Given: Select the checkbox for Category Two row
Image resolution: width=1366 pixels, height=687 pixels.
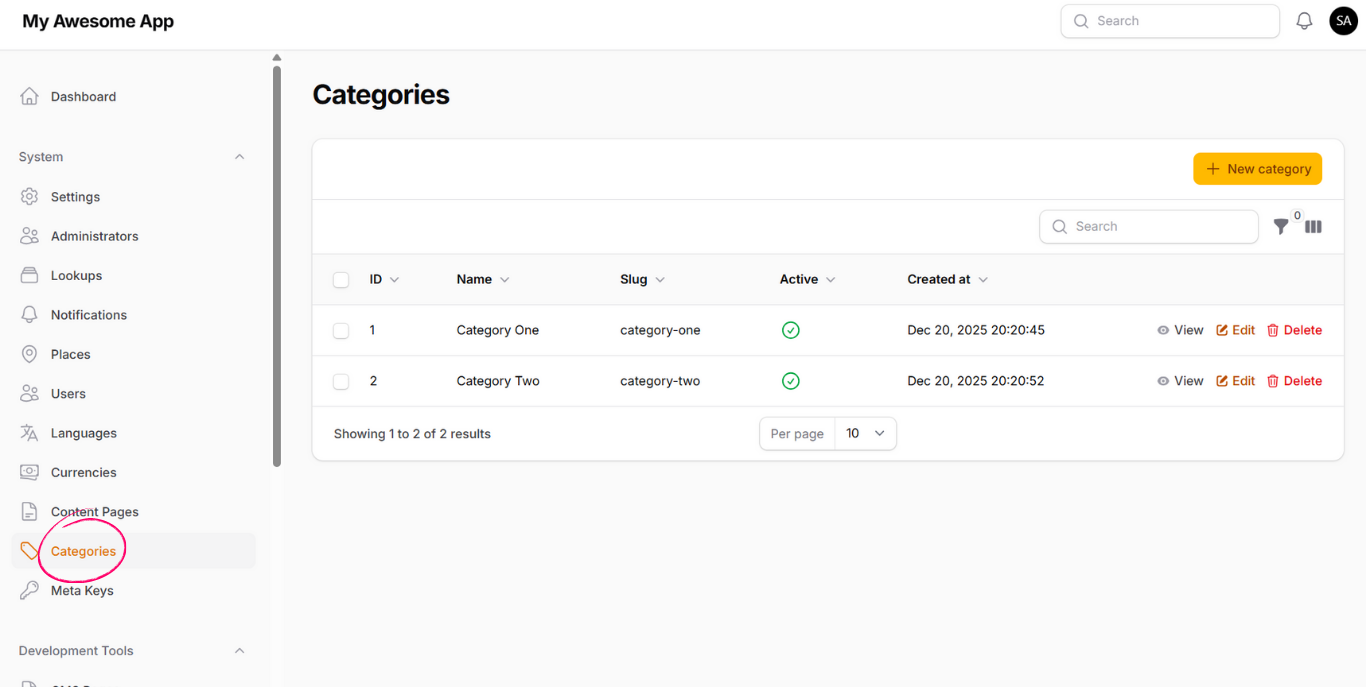Looking at the screenshot, I should [341, 381].
